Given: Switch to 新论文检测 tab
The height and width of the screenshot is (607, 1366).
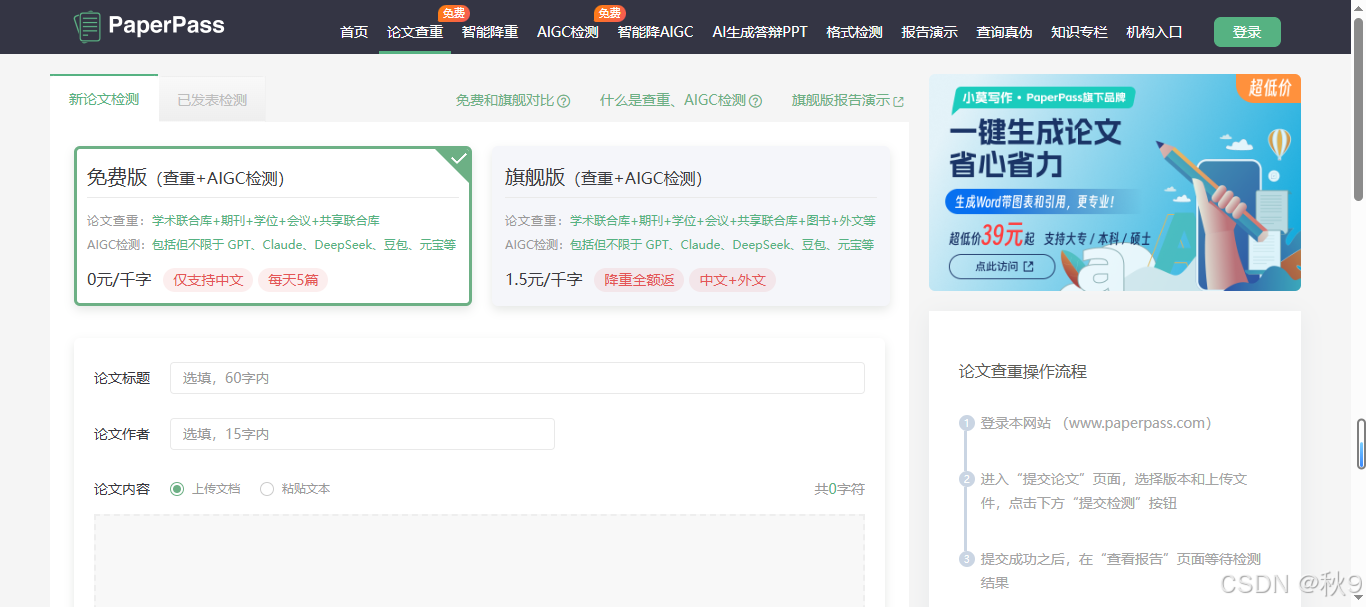Looking at the screenshot, I should (x=104, y=99).
